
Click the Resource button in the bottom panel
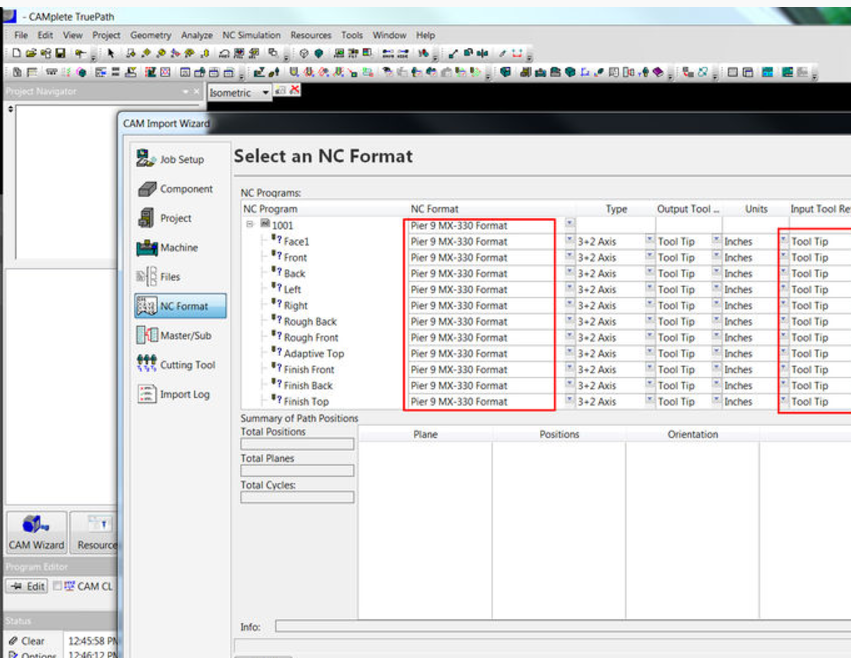pyautogui.click(x=94, y=532)
